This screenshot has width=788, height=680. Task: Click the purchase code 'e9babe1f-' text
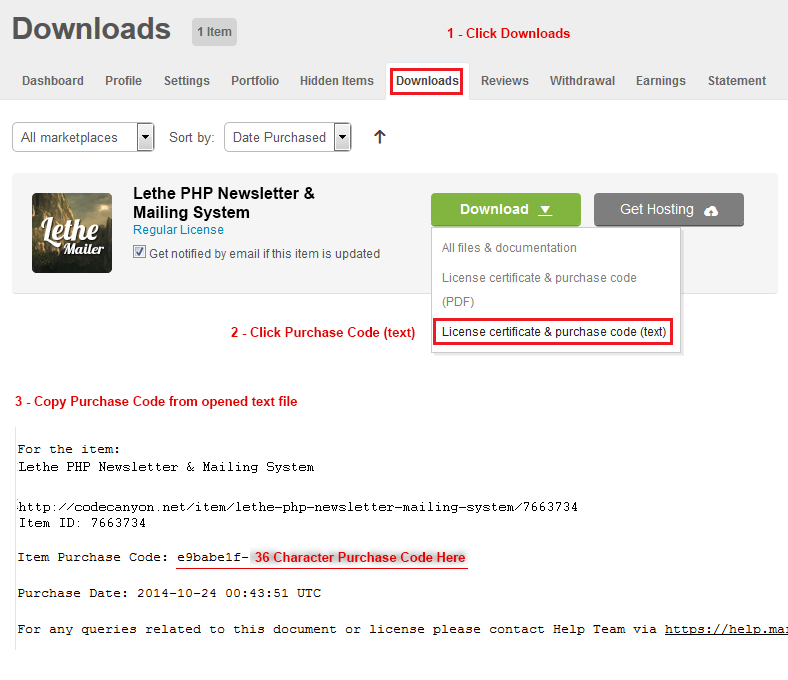(x=213, y=557)
